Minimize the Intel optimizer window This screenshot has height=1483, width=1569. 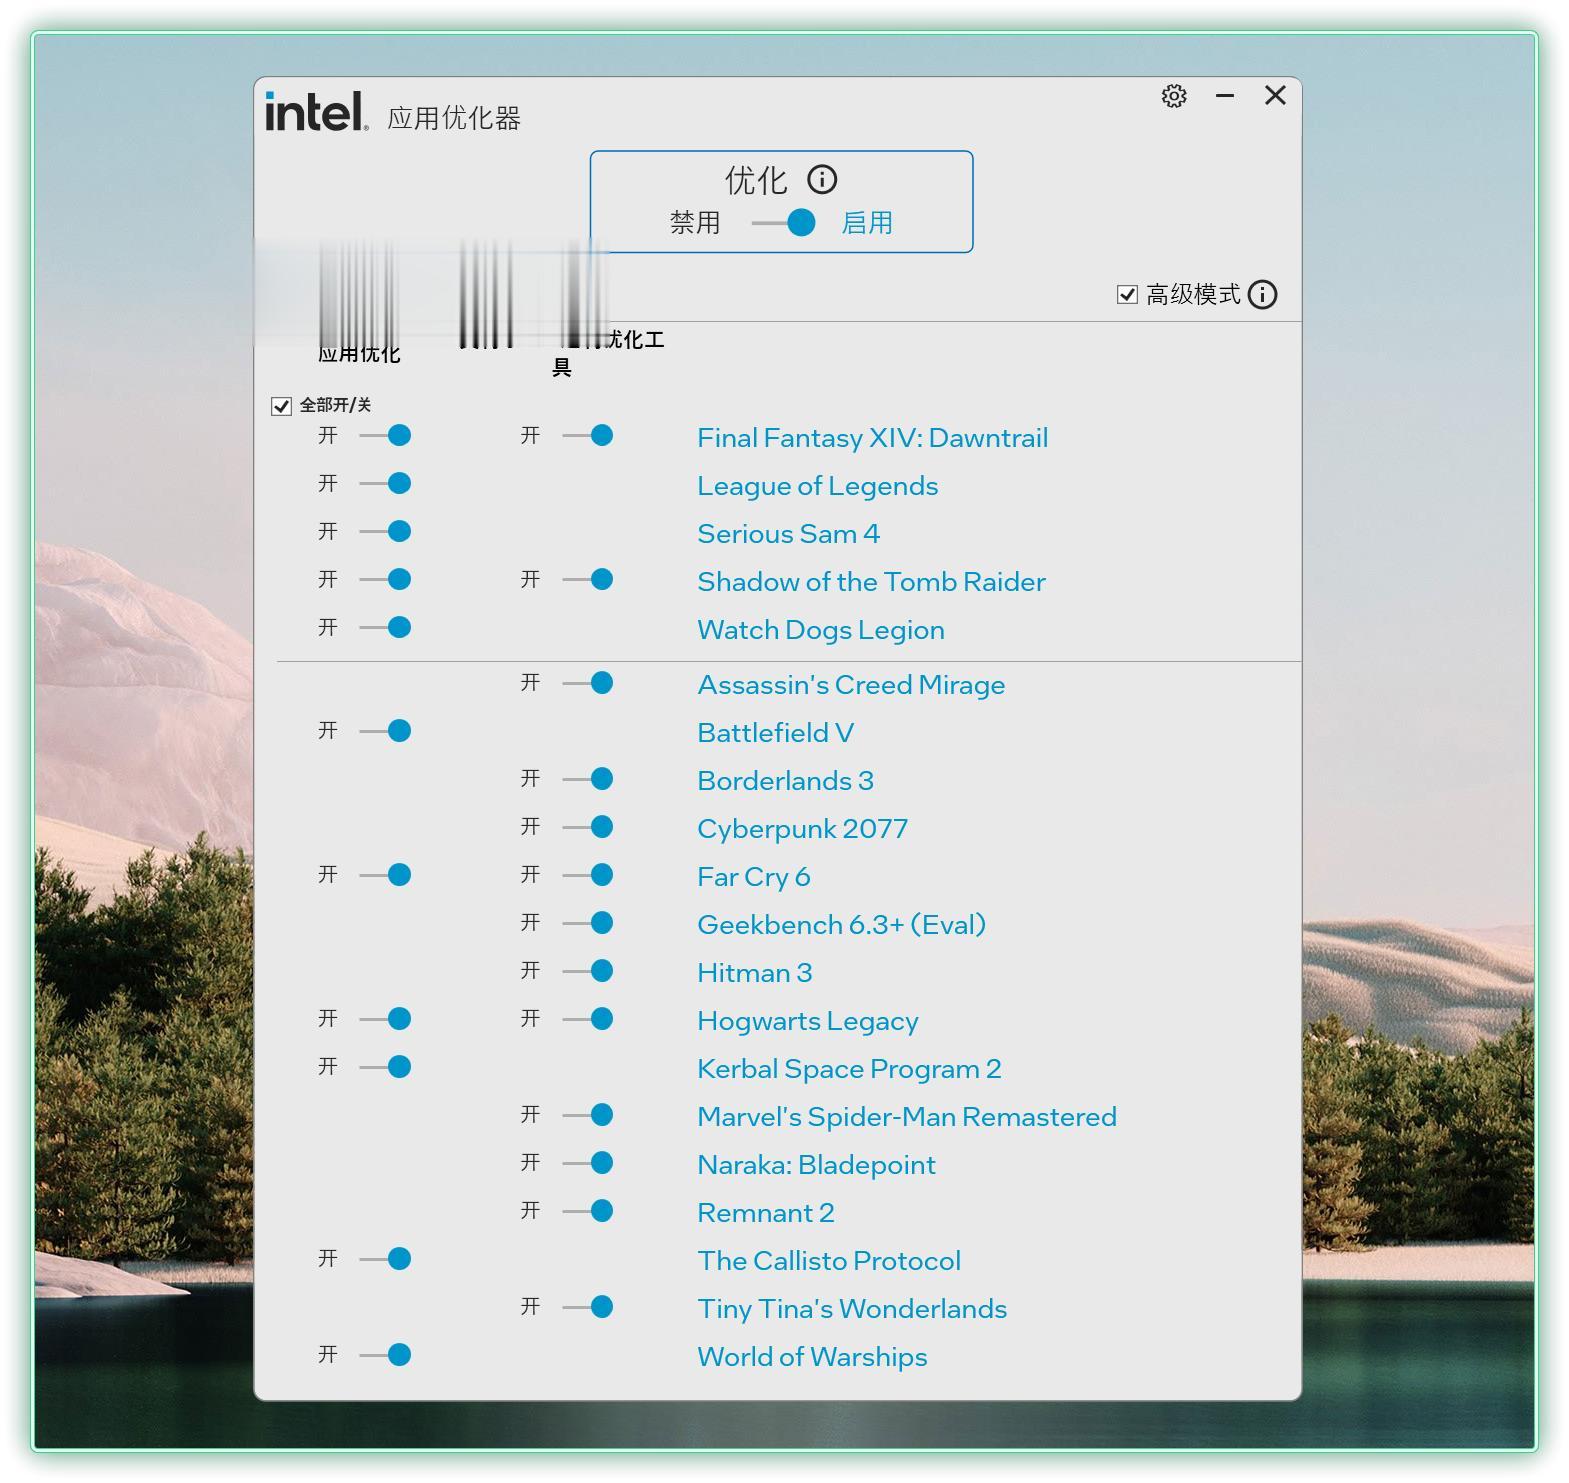pyautogui.click(x=1225, y=96)
